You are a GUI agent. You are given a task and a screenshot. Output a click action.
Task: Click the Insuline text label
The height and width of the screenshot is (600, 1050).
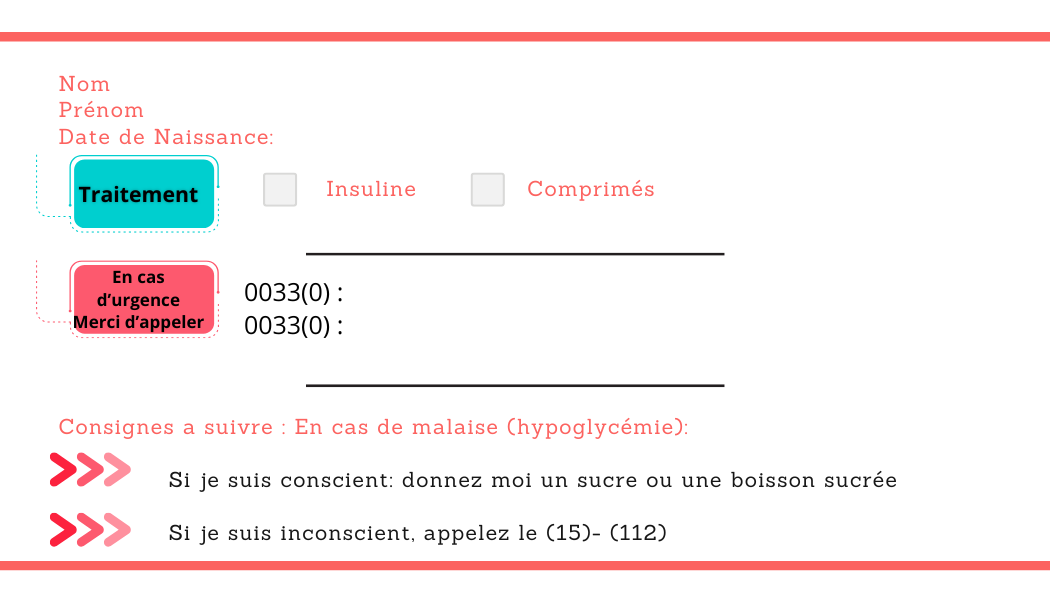[371, 189]
